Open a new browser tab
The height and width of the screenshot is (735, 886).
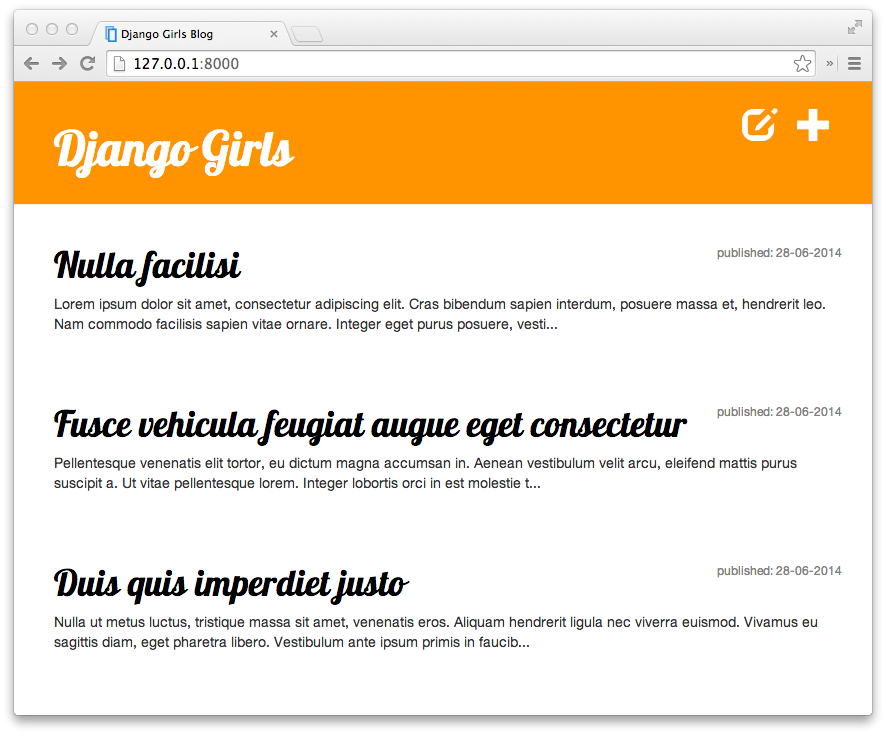pyautogui.click(x=308, y=35)
